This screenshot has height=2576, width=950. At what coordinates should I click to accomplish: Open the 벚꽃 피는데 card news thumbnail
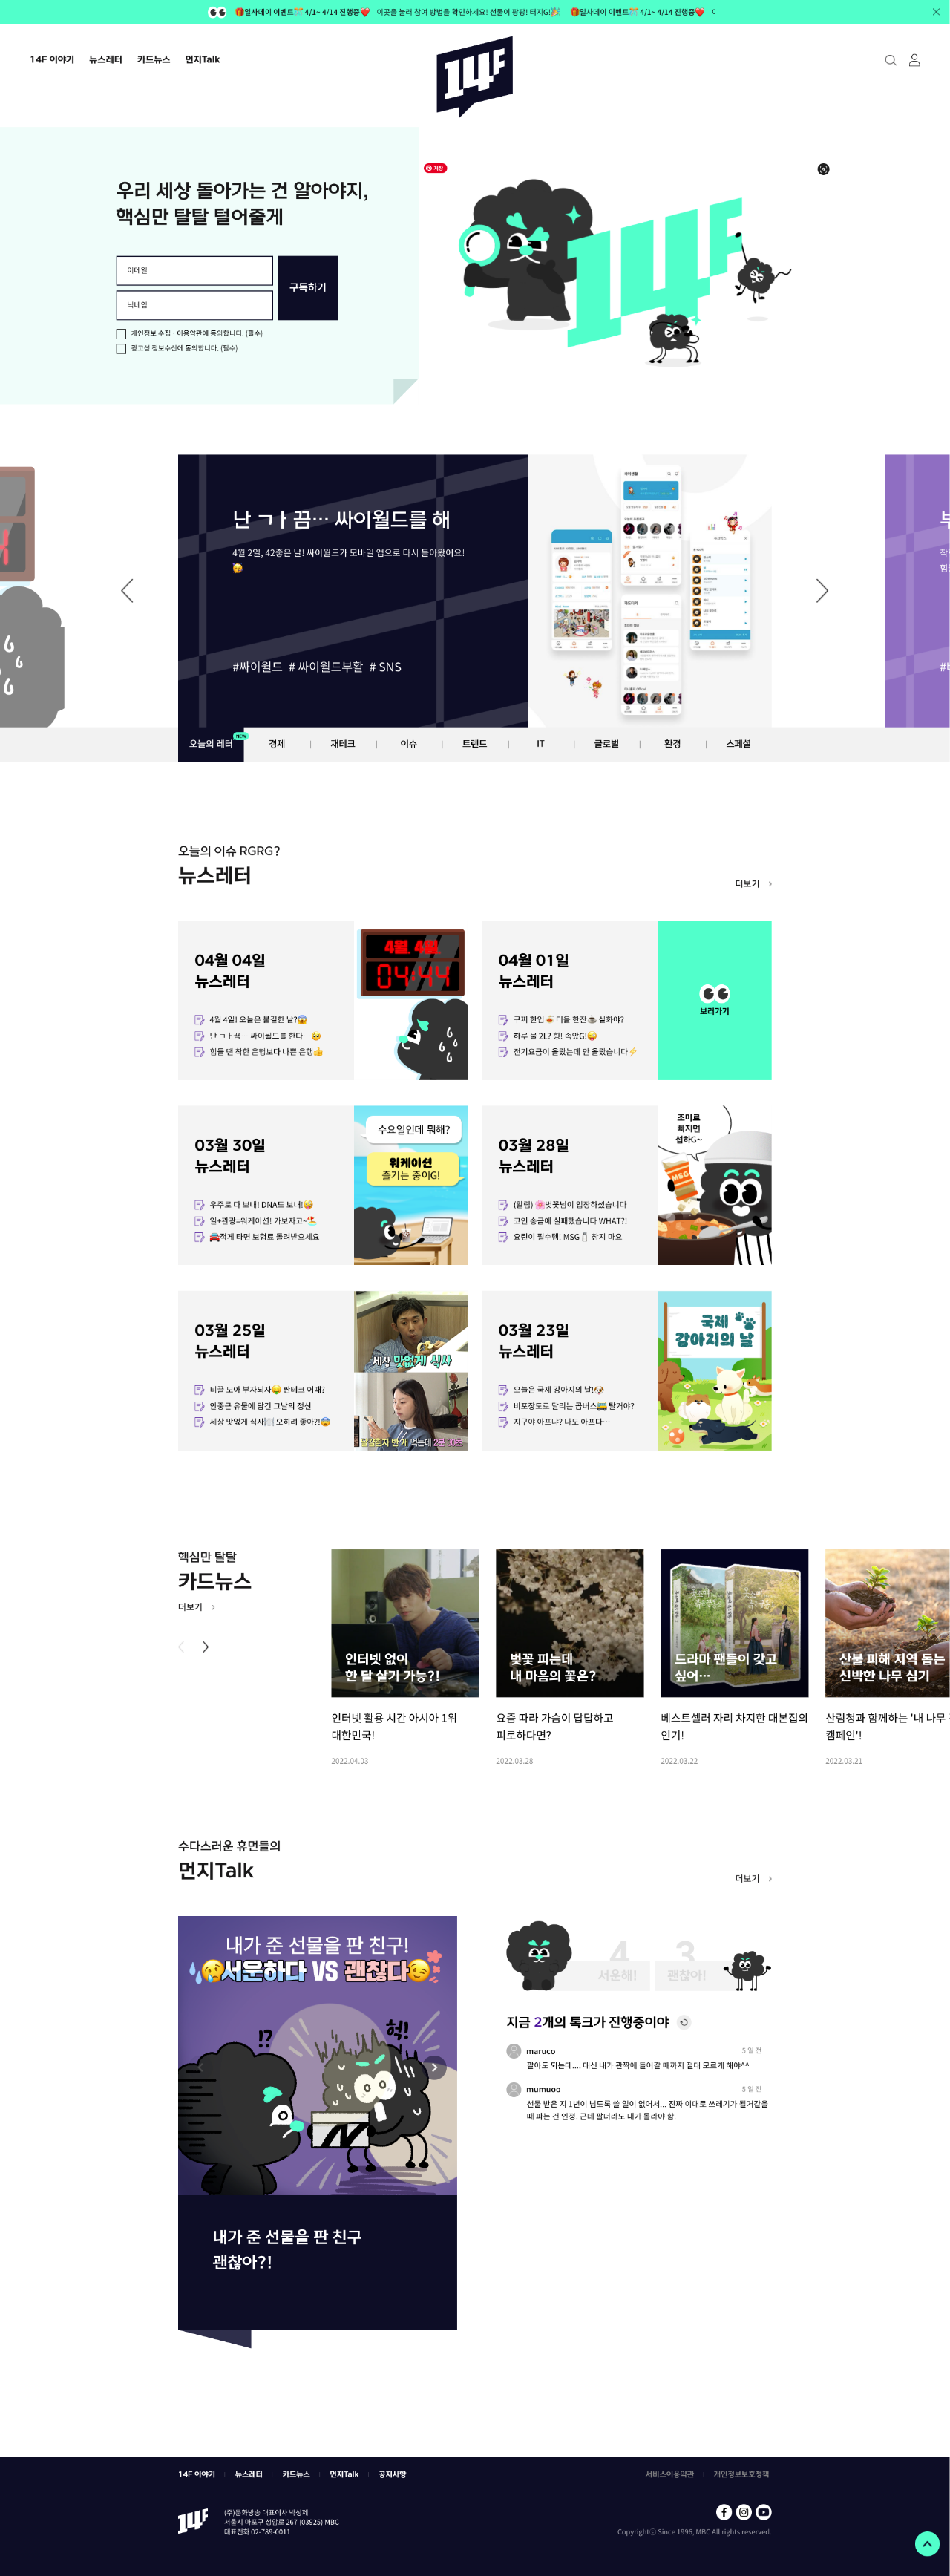(x=570, y=1623)
